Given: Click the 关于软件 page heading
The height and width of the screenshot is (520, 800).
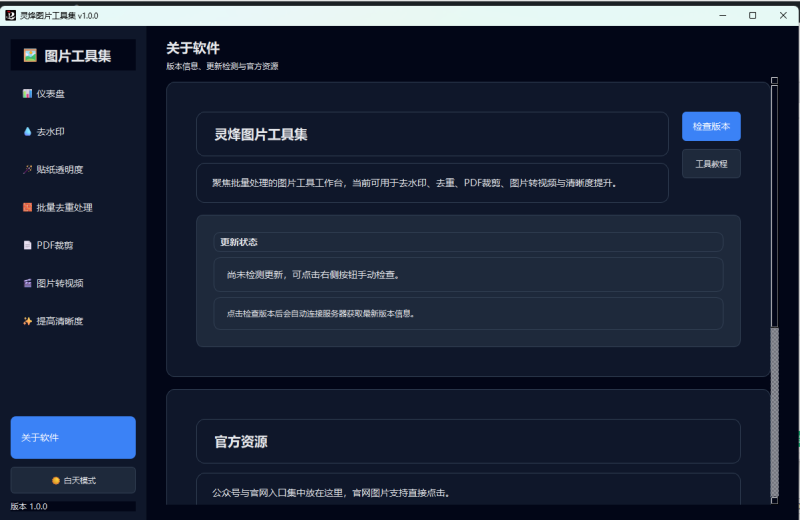Looking at the screenshot, I should point(193,48).
